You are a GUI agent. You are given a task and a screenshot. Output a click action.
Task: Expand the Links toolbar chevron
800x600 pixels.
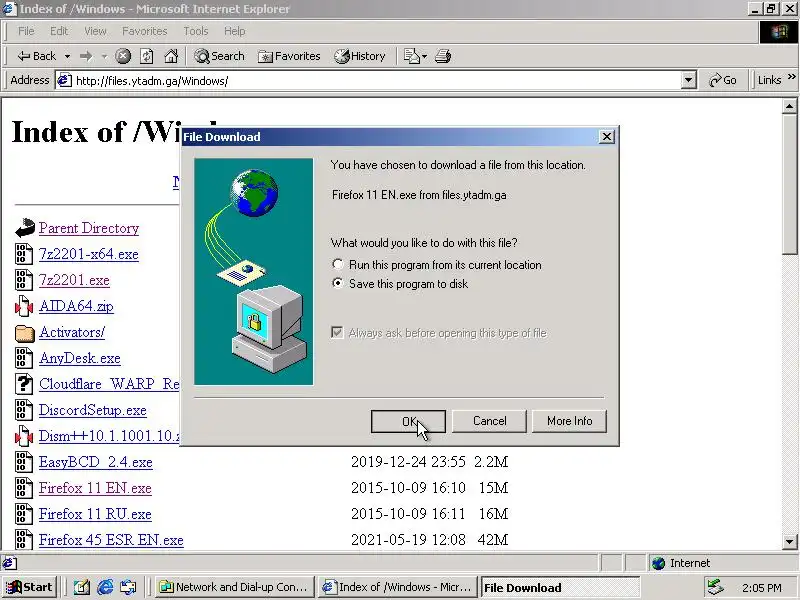[x=791, y=77]
